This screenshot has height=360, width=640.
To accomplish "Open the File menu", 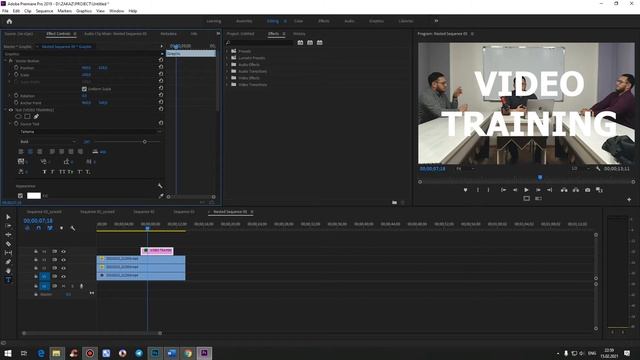I will [x=5, y=11].
